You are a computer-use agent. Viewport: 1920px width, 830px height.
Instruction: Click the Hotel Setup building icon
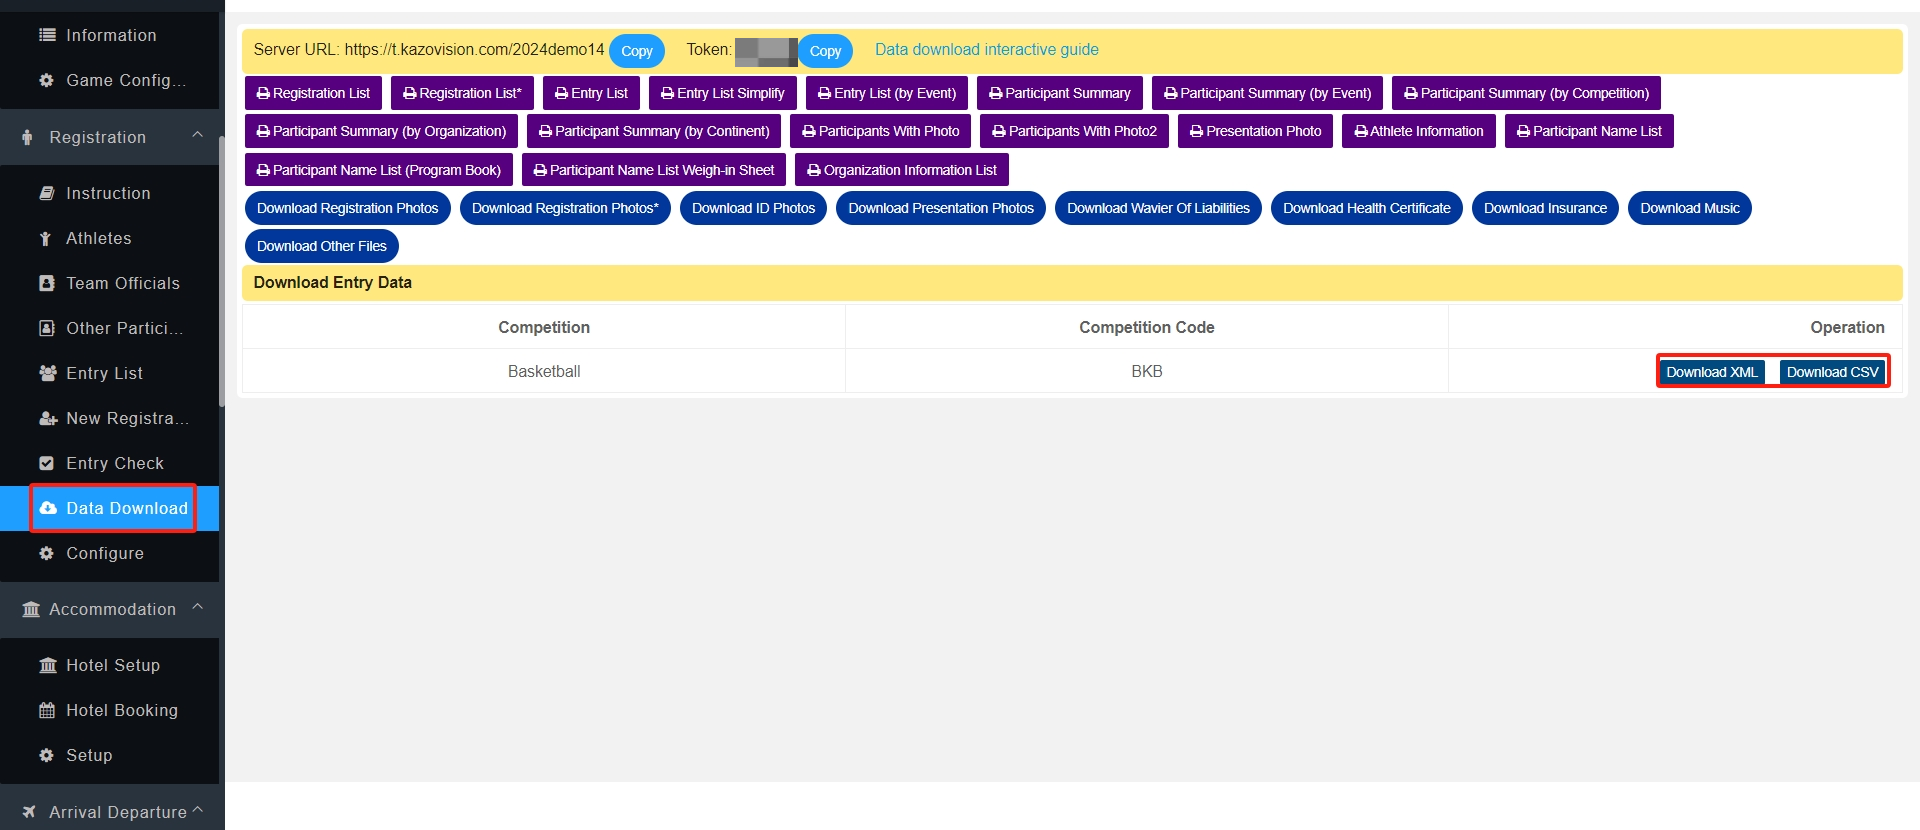tap(47, 665)
